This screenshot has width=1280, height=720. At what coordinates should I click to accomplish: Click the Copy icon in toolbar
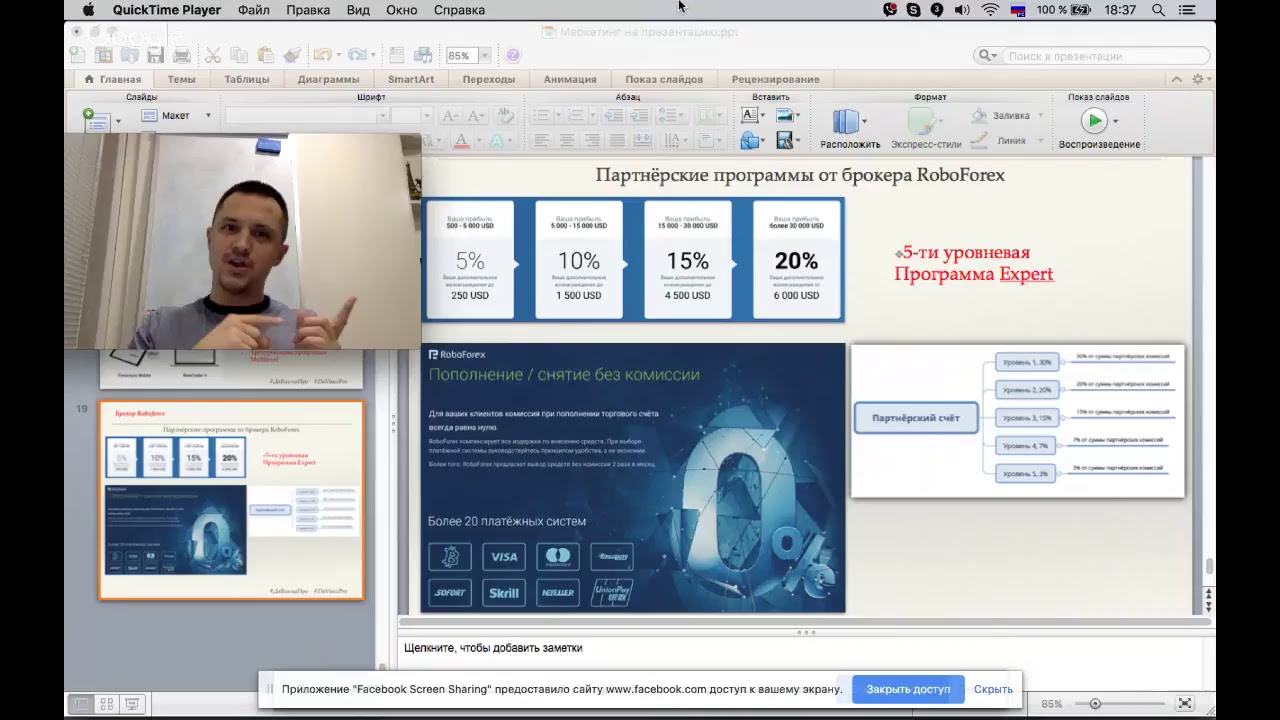pyautogui.click(x=238, y=56)
